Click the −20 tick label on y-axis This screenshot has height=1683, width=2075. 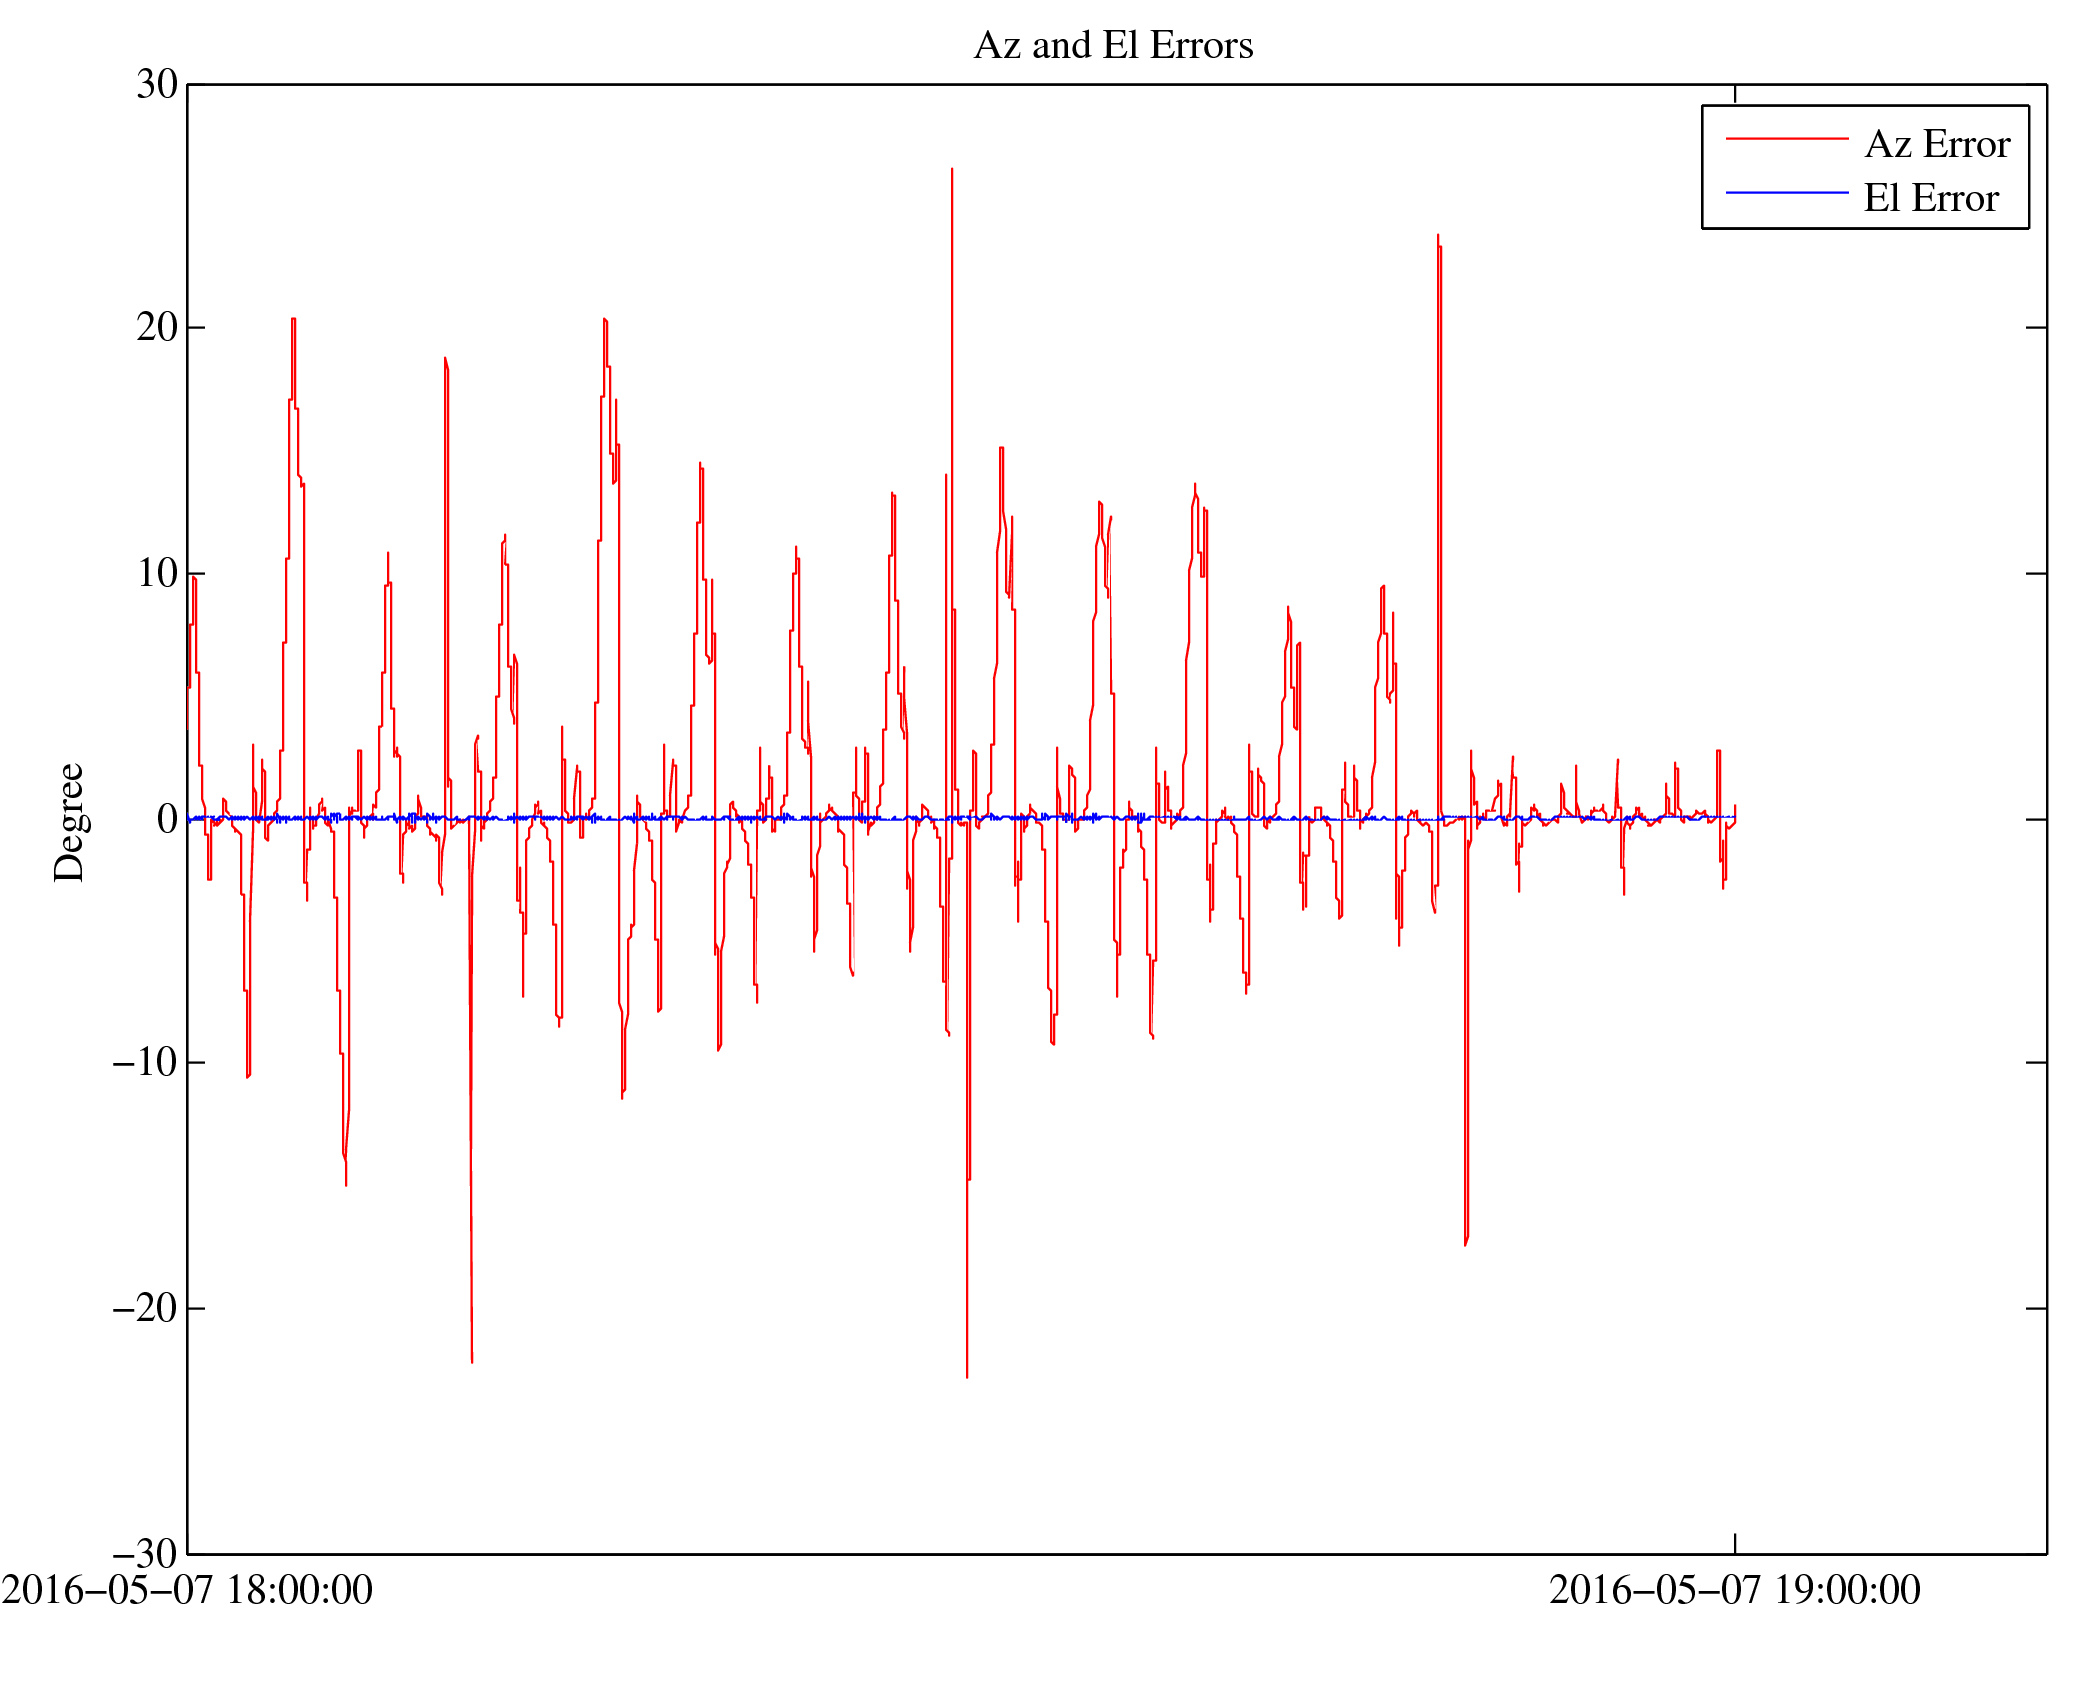tap(145, 1307)
